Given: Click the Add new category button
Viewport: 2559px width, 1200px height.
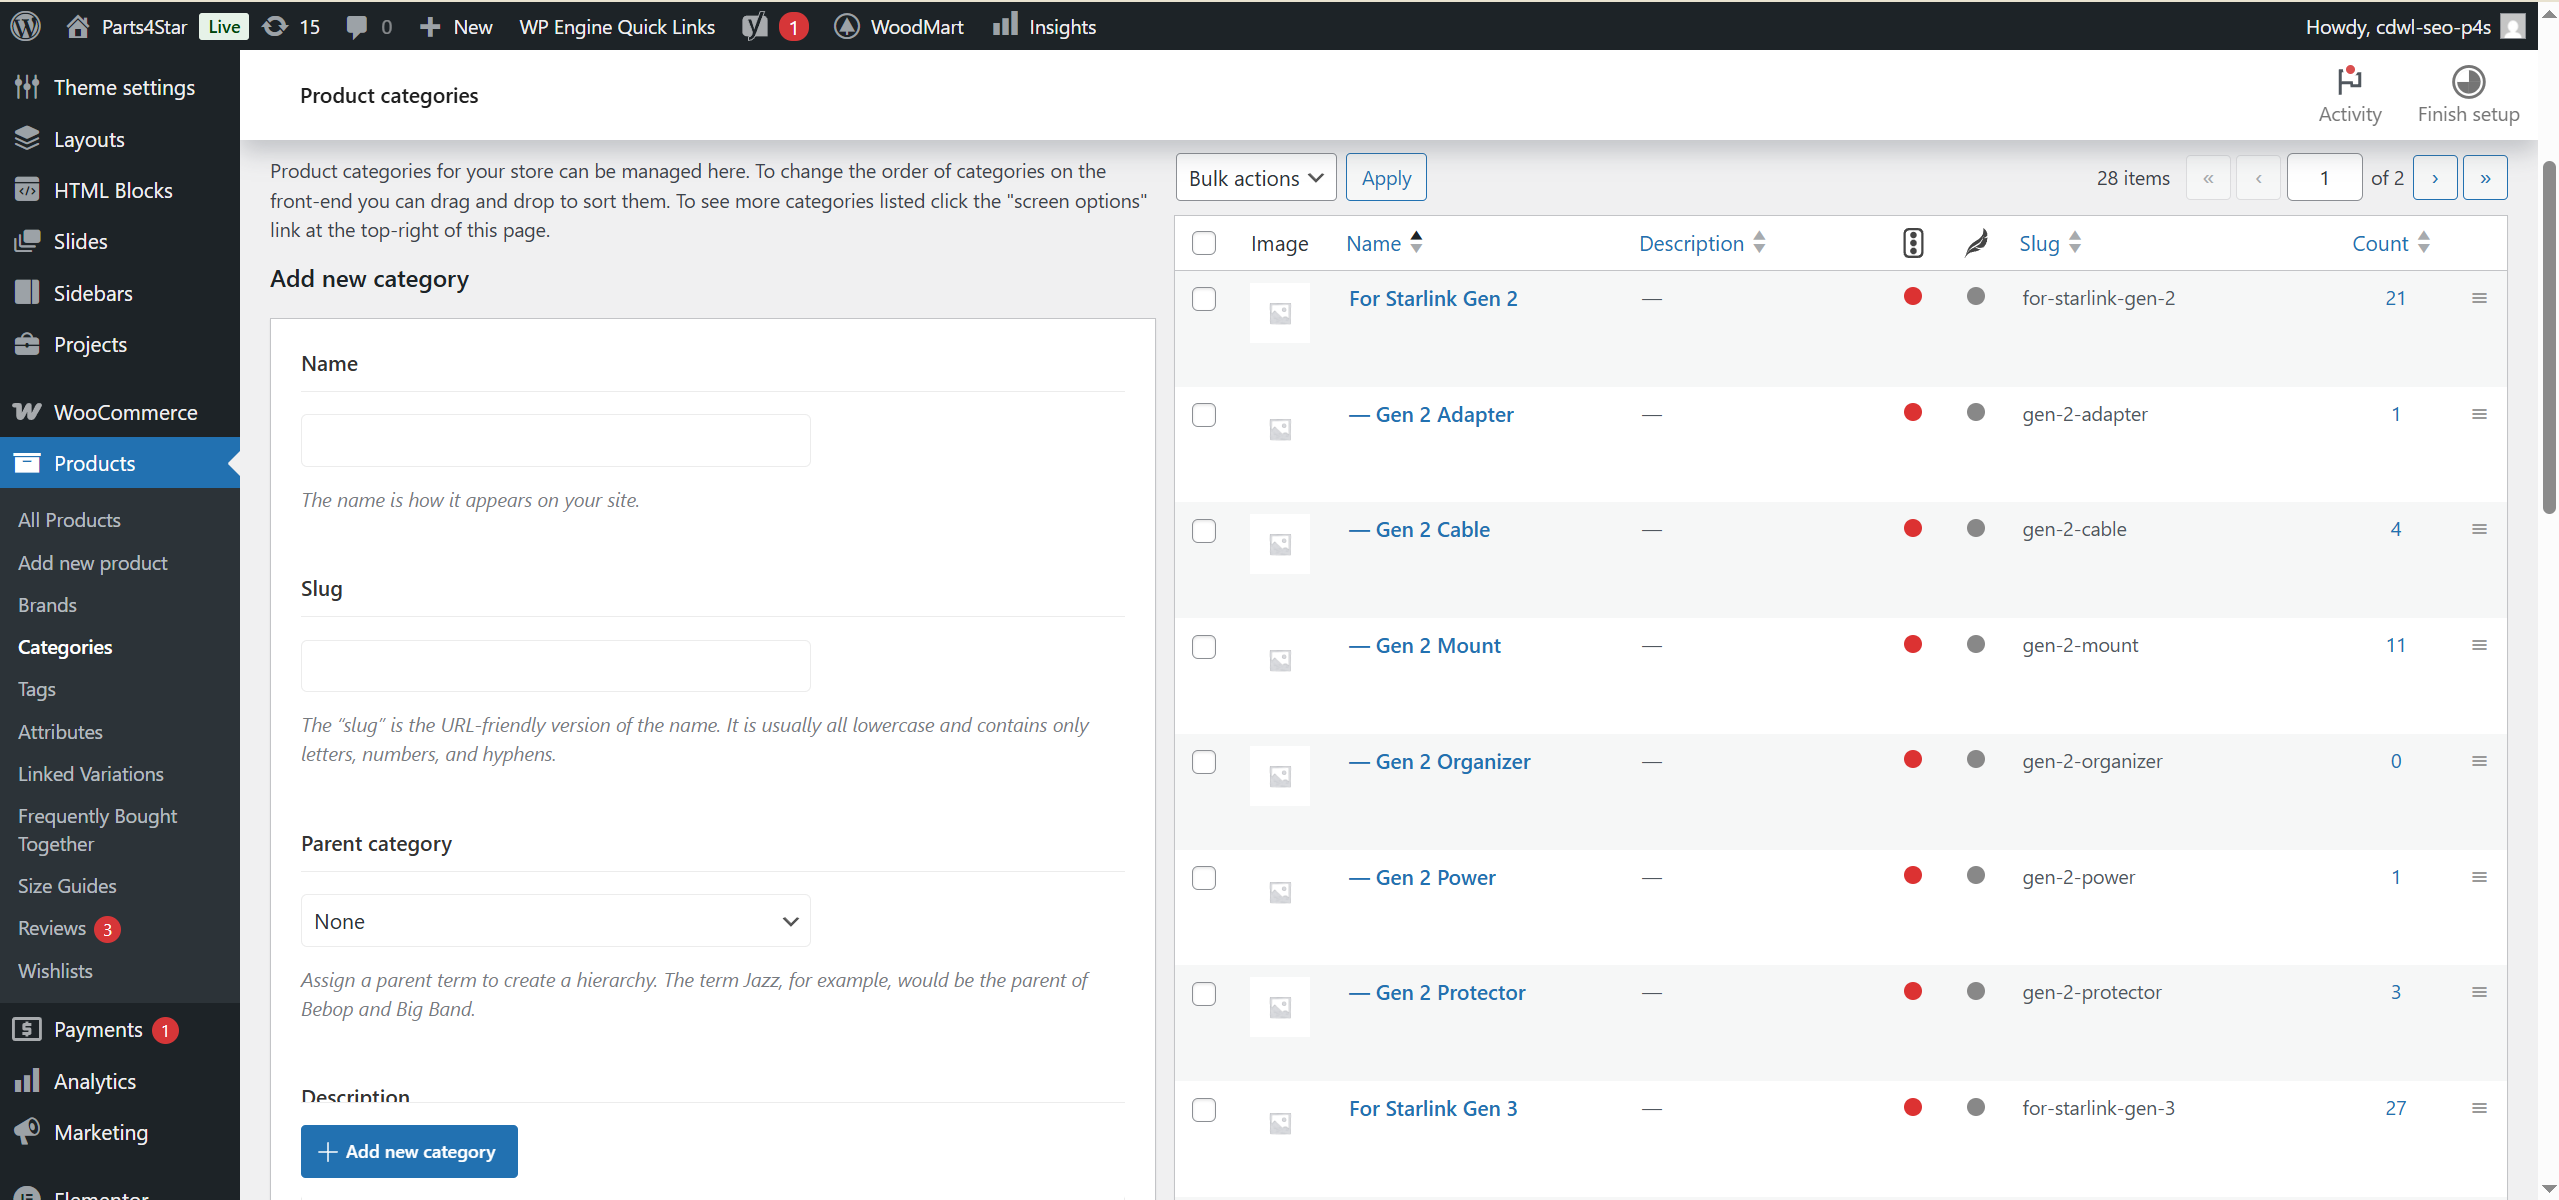Looking at the screenshot, I should click(409, 1151).
